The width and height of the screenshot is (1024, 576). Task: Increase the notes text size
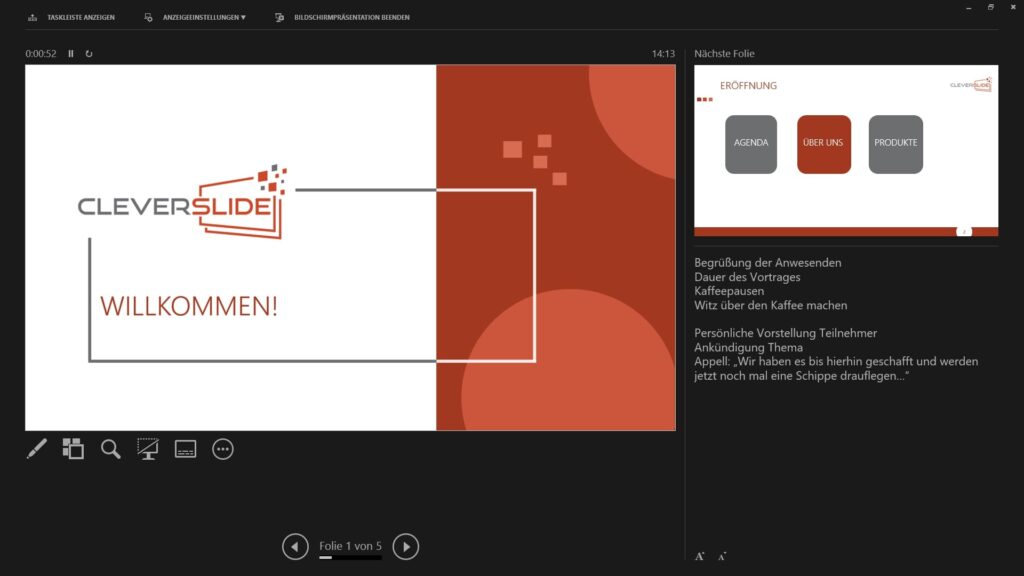(700, 556)
